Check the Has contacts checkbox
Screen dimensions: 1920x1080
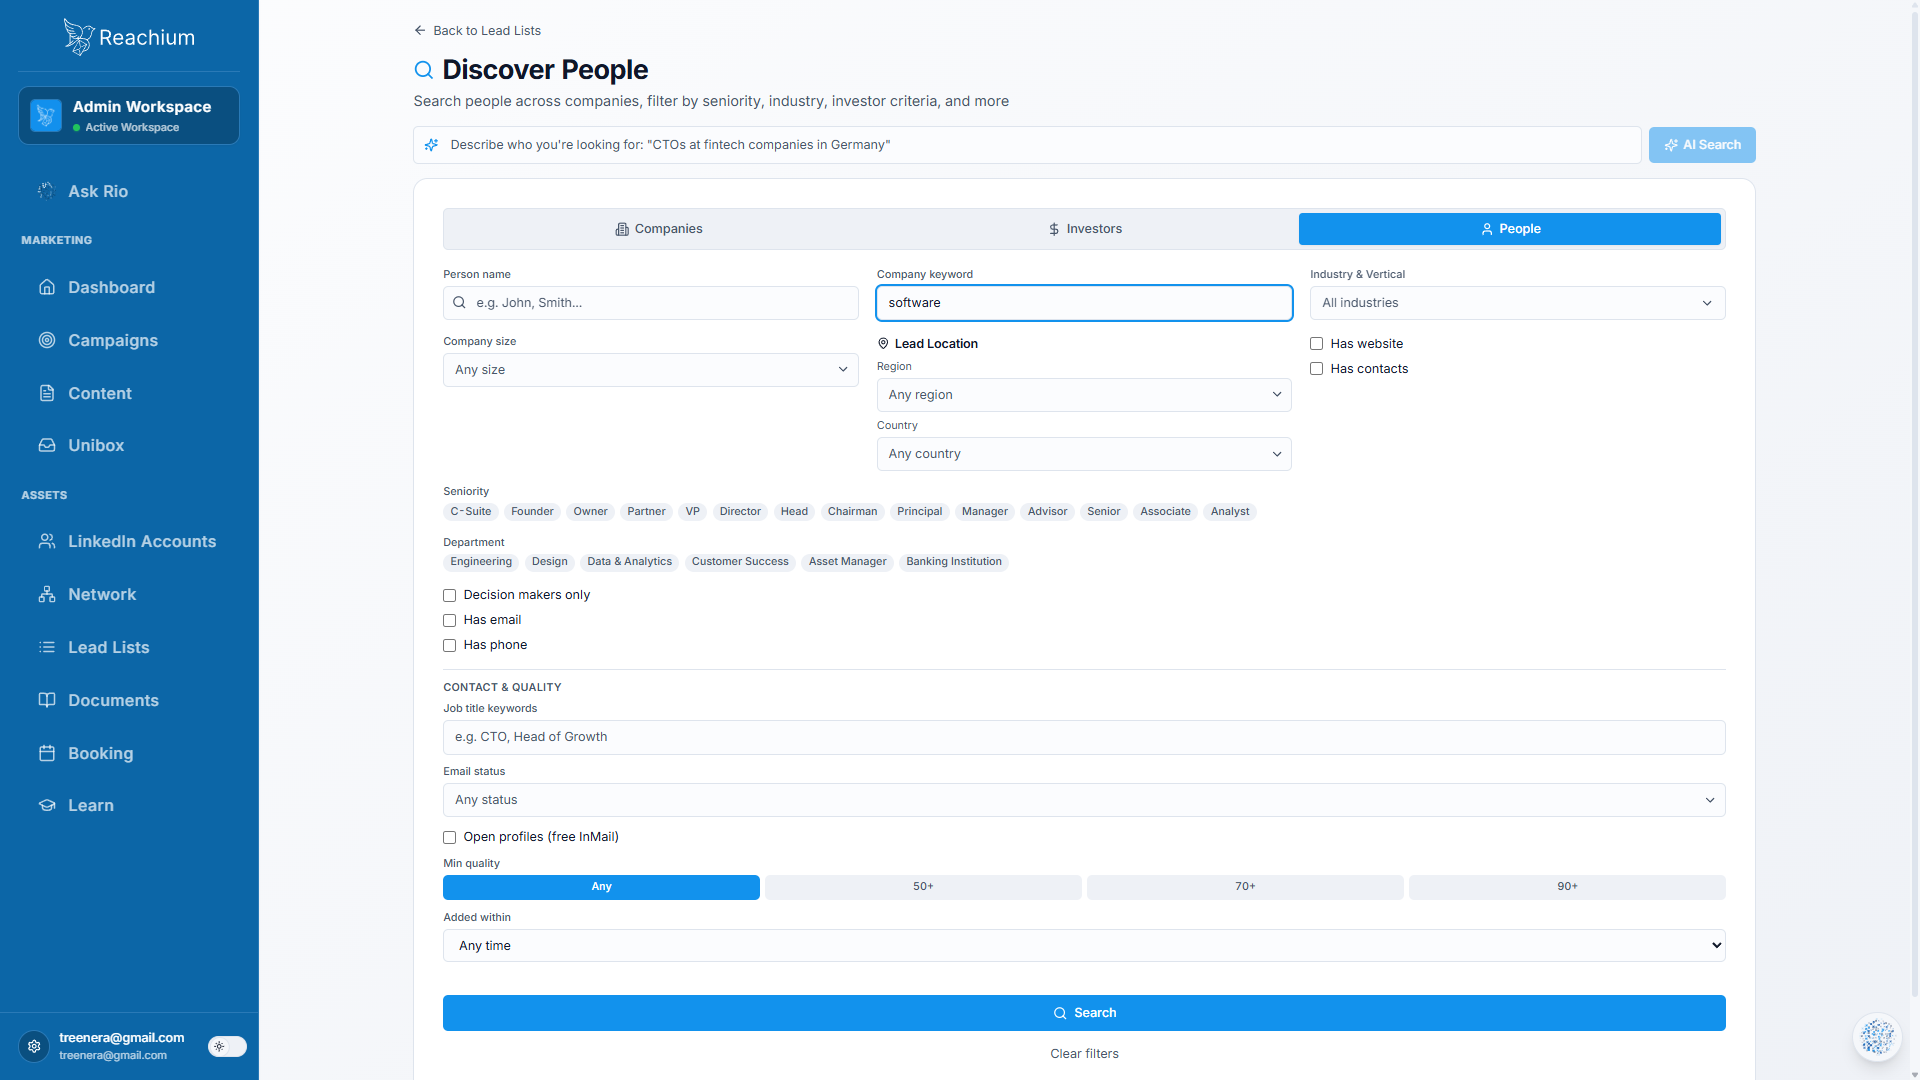tap(1317, 369)
